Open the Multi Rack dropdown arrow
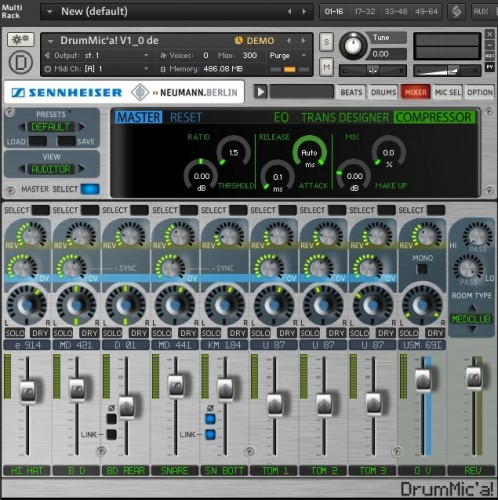Image resolution: width=498 pixels, height=500 pixels. click(50, 12)
